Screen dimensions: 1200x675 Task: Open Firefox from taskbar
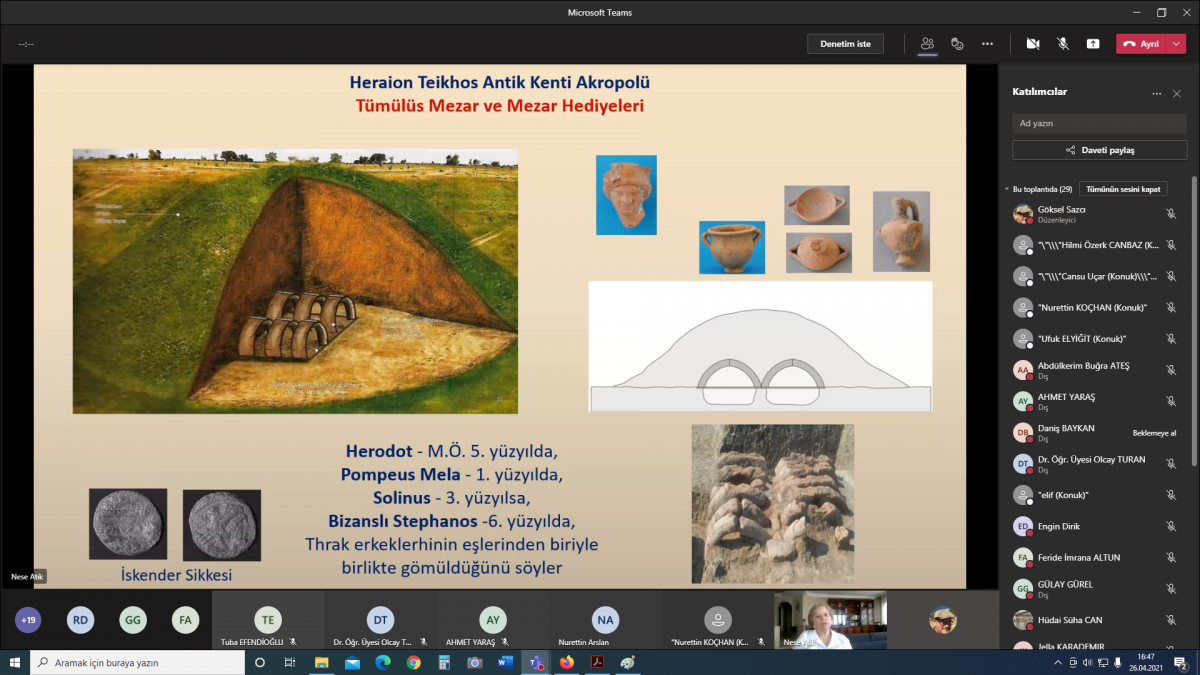[x=567, y=662]
